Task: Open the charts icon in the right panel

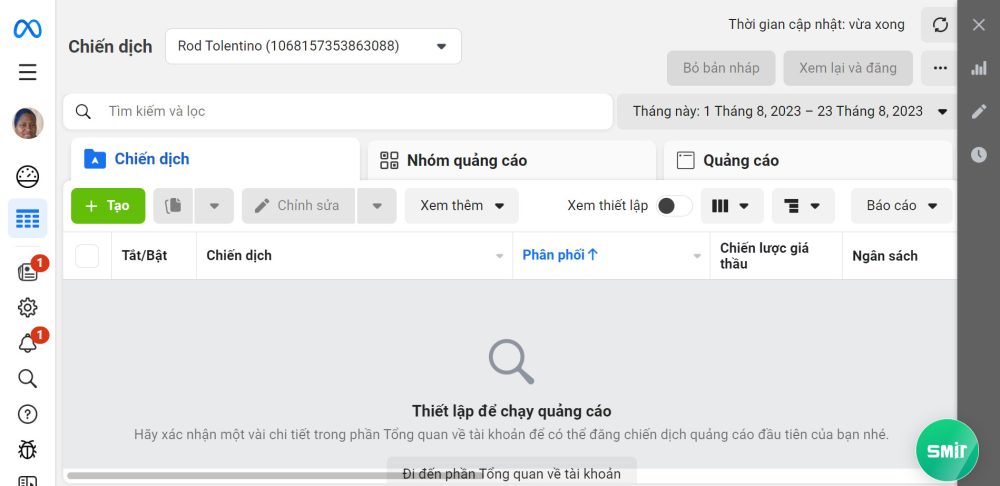Action: tap(978, 68)
